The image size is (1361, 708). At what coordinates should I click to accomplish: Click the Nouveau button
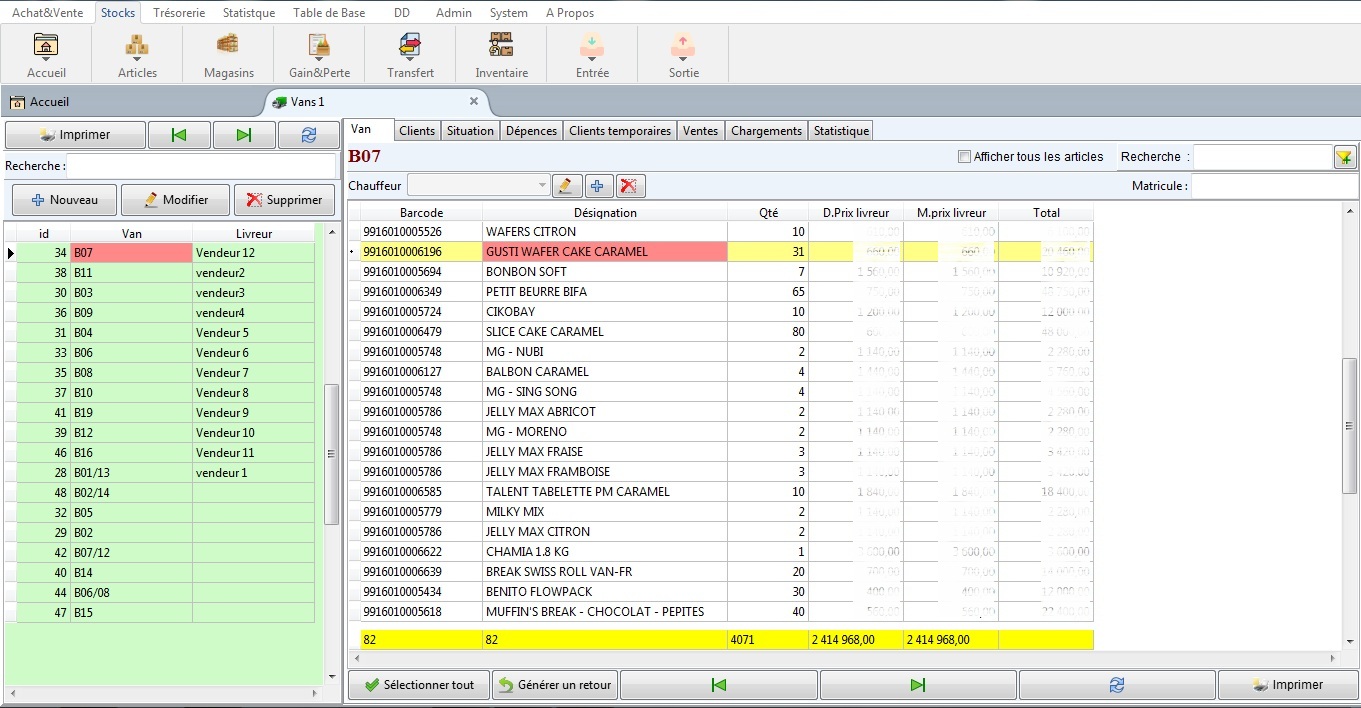pos(64,200)
